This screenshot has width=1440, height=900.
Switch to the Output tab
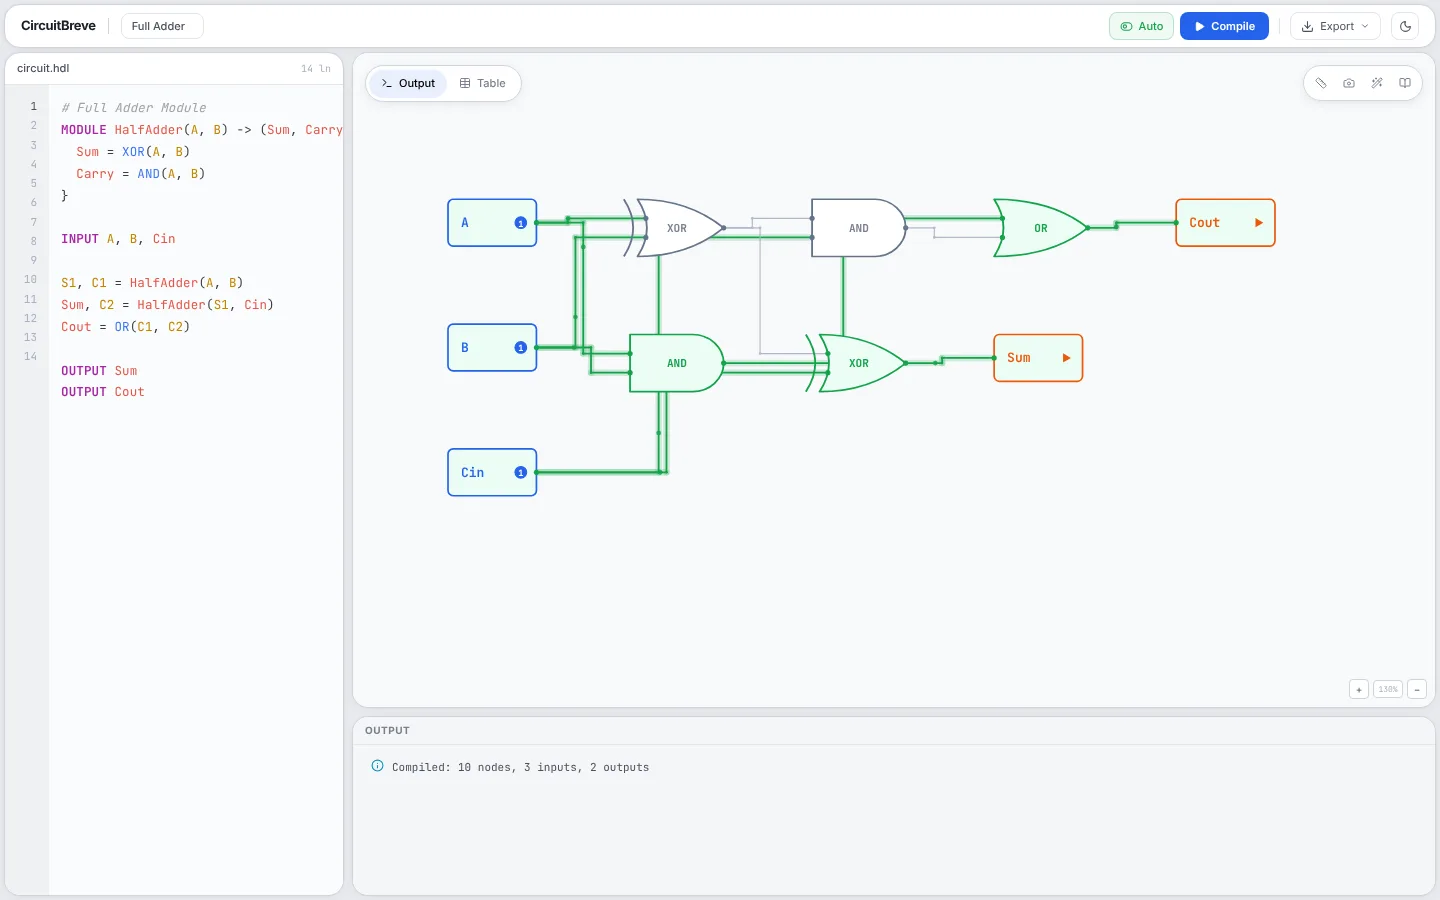pyautogui.click(x=409, y=83)
